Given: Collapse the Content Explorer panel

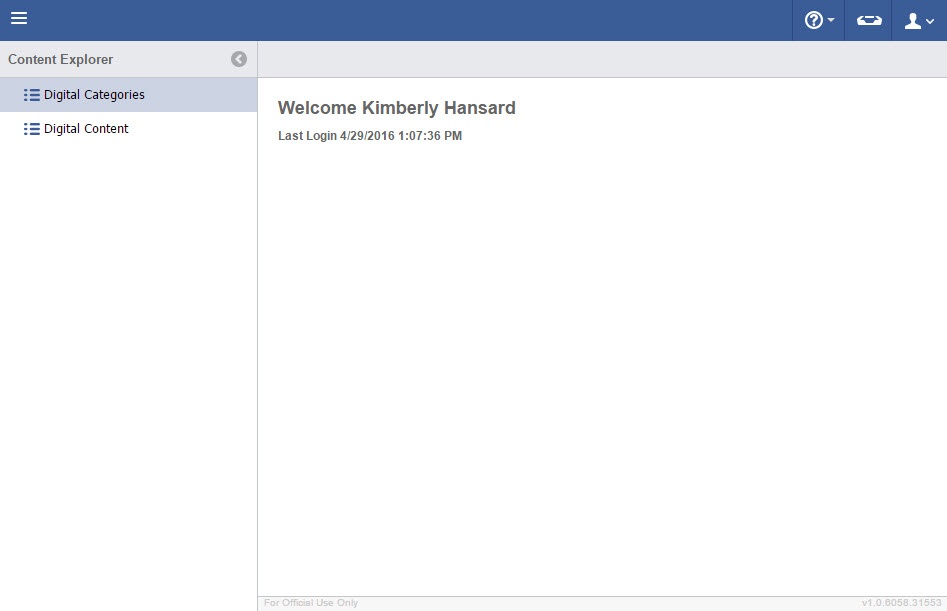Looking at the screenshot, I should click(x=238, y=59).
